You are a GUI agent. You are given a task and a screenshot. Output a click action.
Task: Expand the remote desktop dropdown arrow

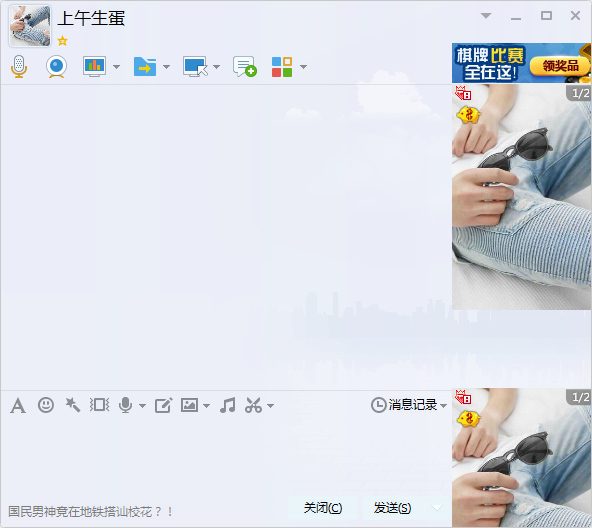coord(216,67)
